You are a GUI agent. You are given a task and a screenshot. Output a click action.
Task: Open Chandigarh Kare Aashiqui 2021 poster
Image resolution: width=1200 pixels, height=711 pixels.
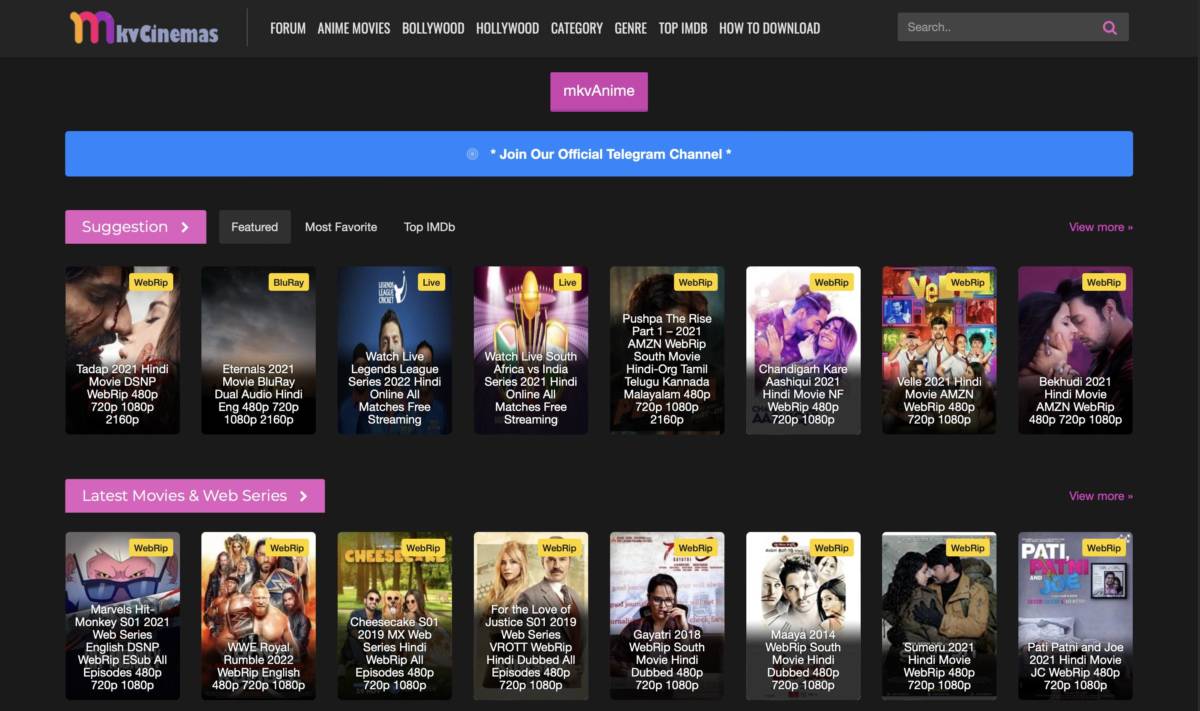[x=803, y=350]
